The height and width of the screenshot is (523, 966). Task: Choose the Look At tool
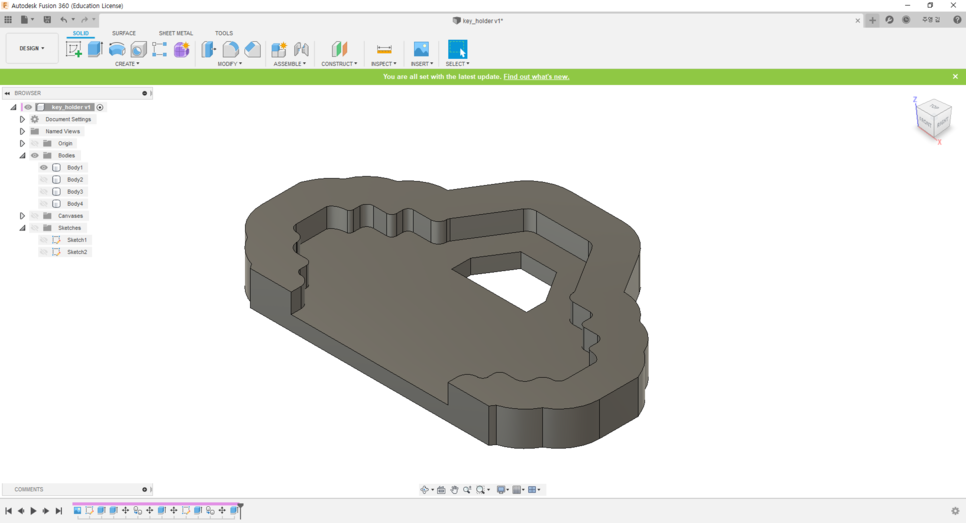tap(441, 490)
